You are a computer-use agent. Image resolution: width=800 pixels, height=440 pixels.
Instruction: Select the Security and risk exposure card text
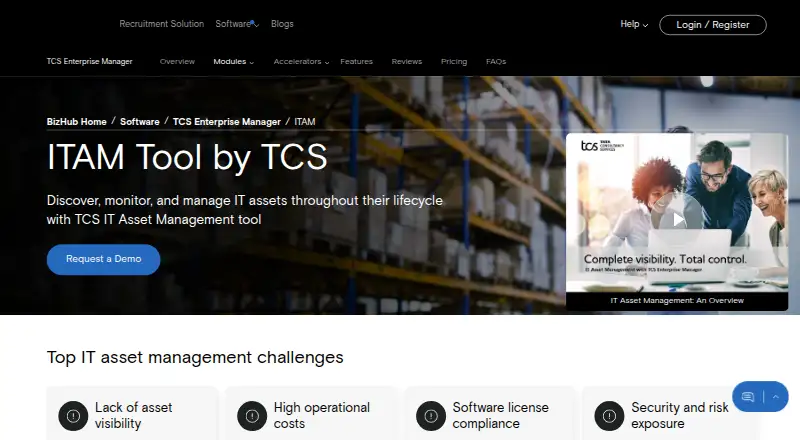click(680, 415)
